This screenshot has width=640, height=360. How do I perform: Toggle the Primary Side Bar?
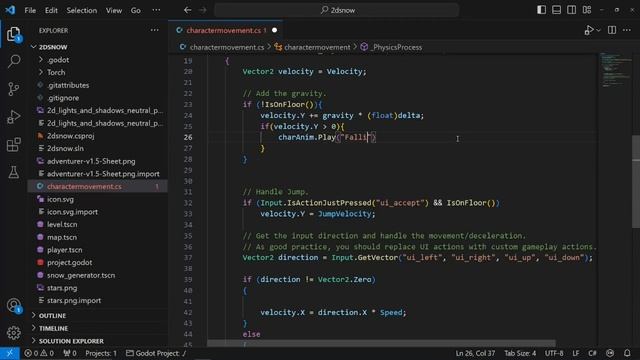[x=541, y=10]
